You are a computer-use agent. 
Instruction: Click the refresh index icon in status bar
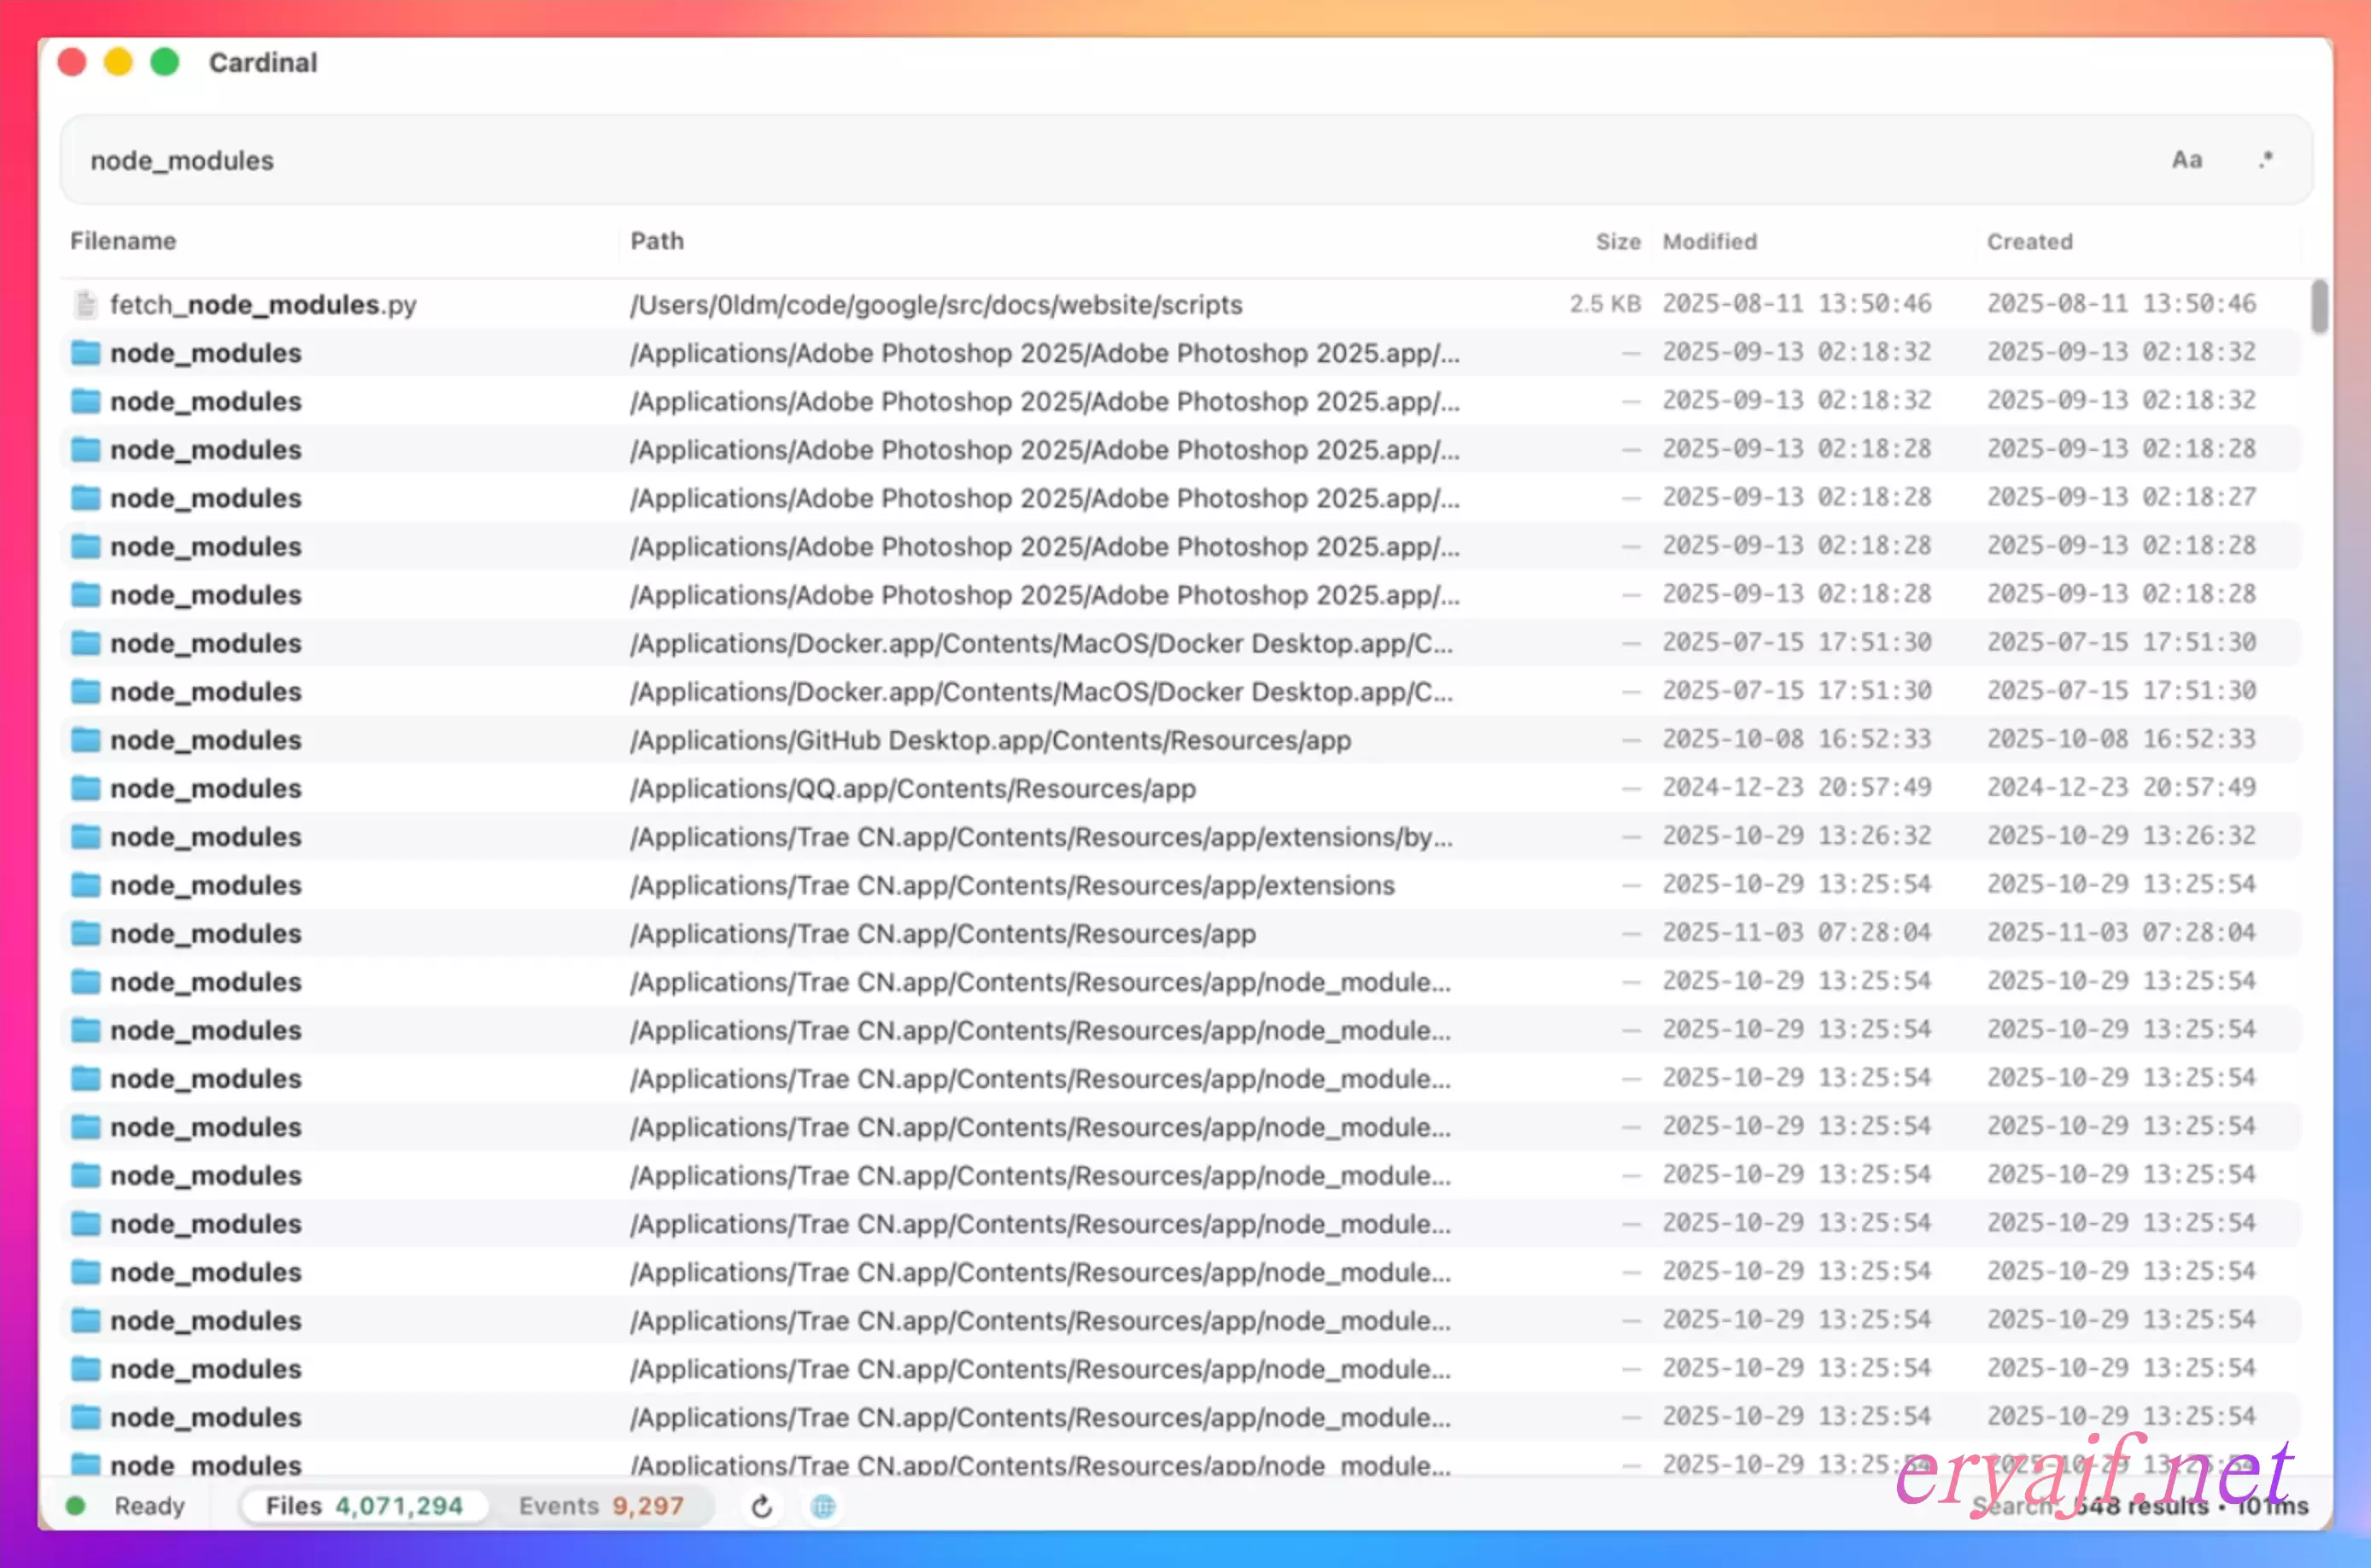762,1506
